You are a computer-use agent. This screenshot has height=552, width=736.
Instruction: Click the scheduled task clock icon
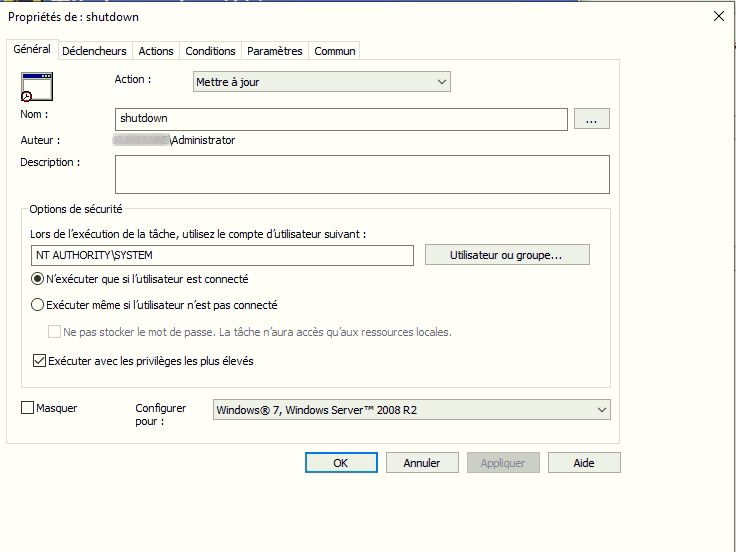coord(36,87)
